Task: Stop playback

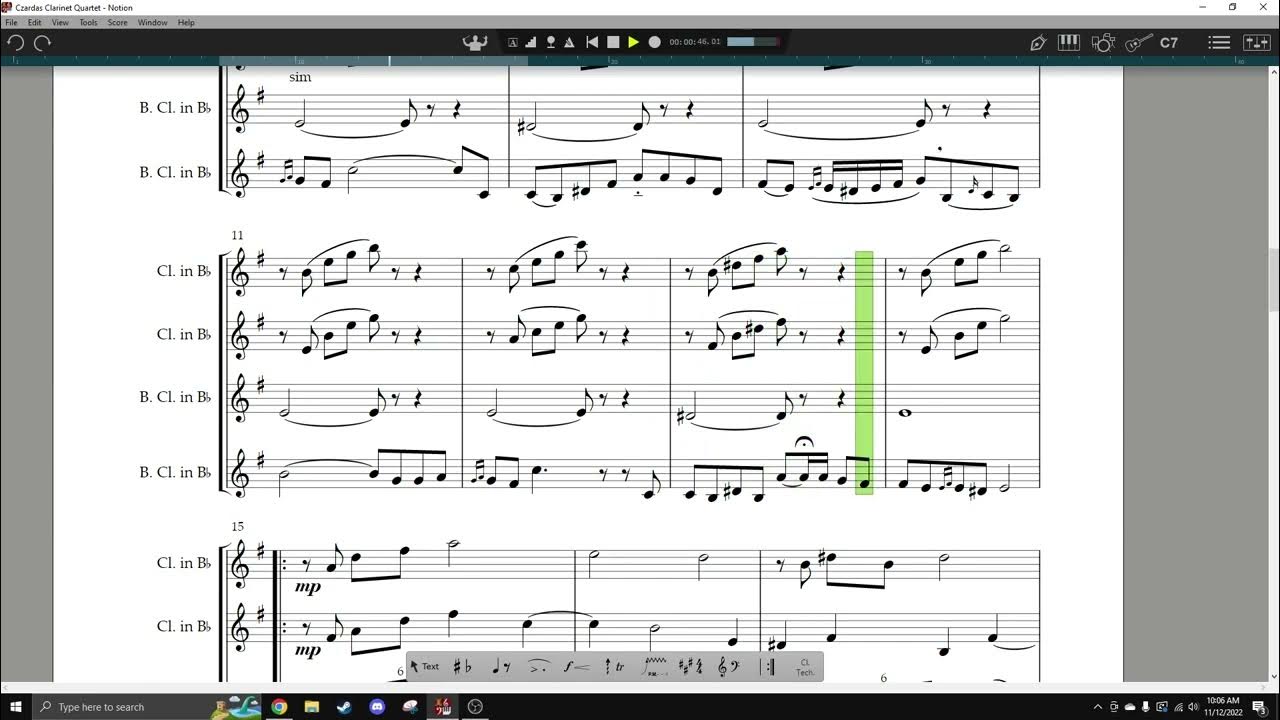Action: click(x=612, y=42)
